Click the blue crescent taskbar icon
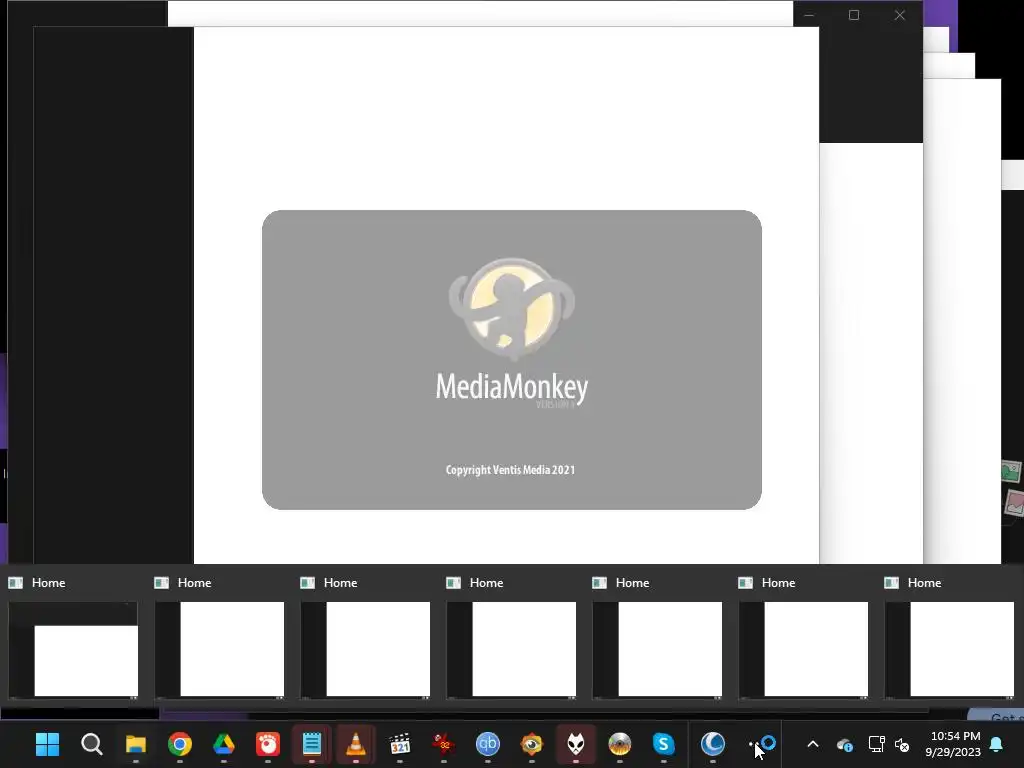 point(712,744)
